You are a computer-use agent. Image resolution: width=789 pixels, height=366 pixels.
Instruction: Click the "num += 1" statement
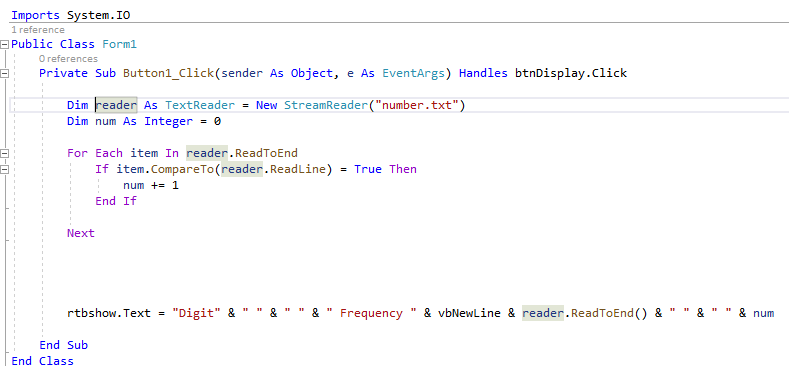tap(151, 185)
